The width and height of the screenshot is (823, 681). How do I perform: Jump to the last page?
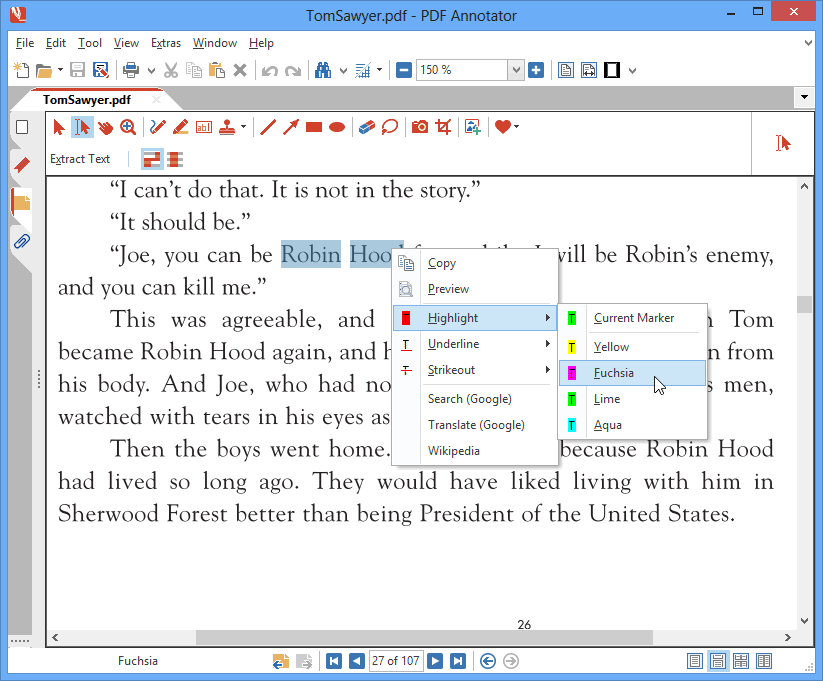(x=458, y=660)
